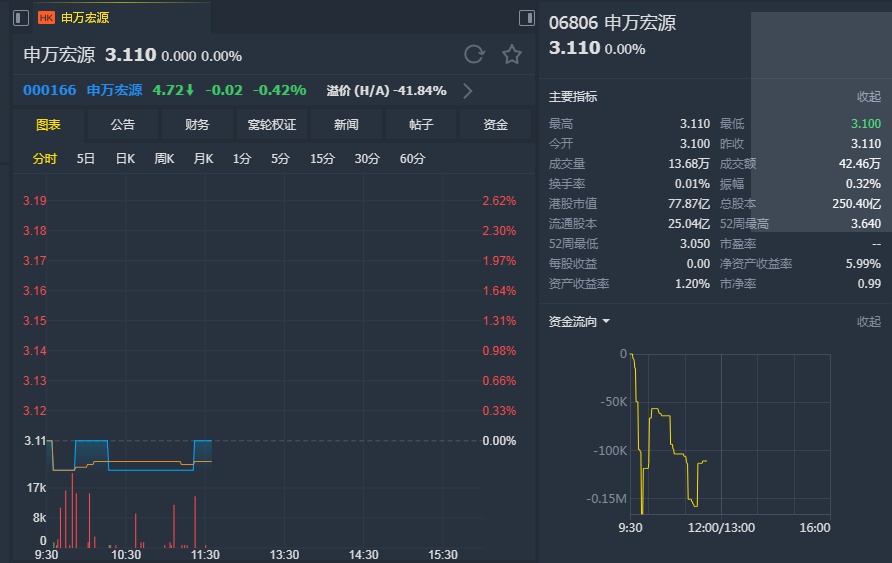Switch chart to 月K
Screen dimensions: 892x563
[203, 159]
